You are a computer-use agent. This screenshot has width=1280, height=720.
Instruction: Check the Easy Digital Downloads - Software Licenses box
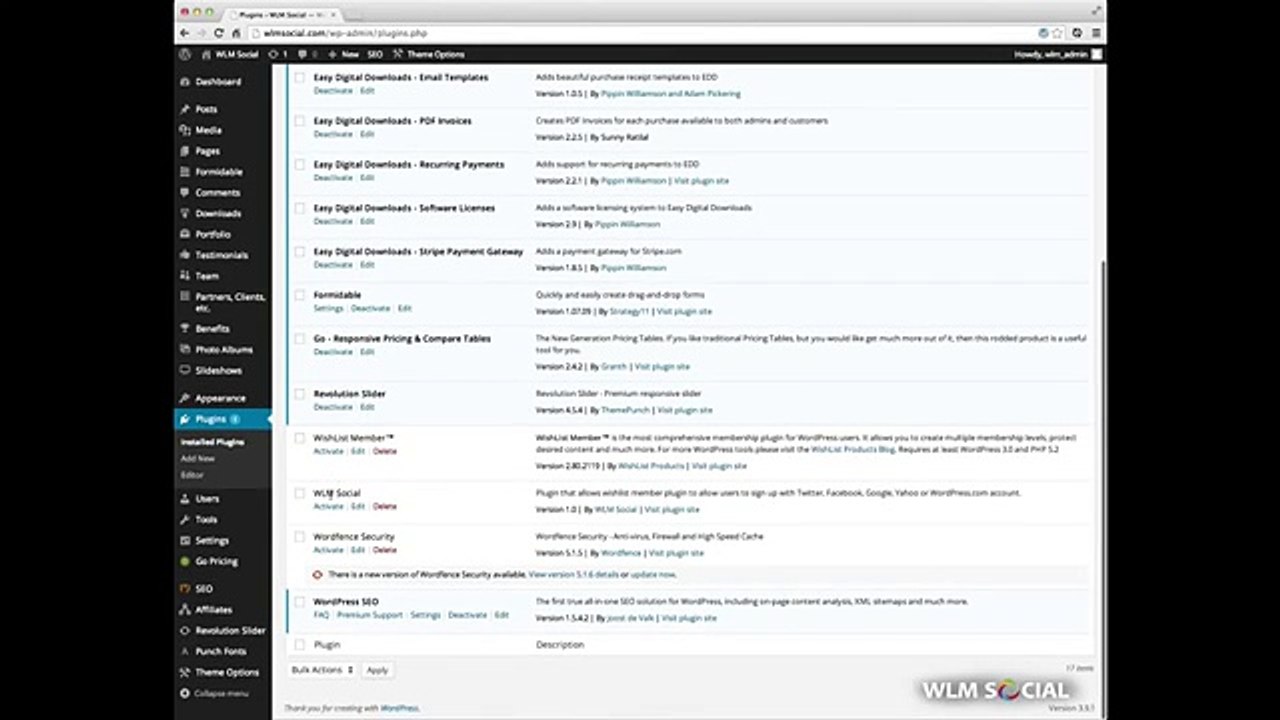pos(299,208)
